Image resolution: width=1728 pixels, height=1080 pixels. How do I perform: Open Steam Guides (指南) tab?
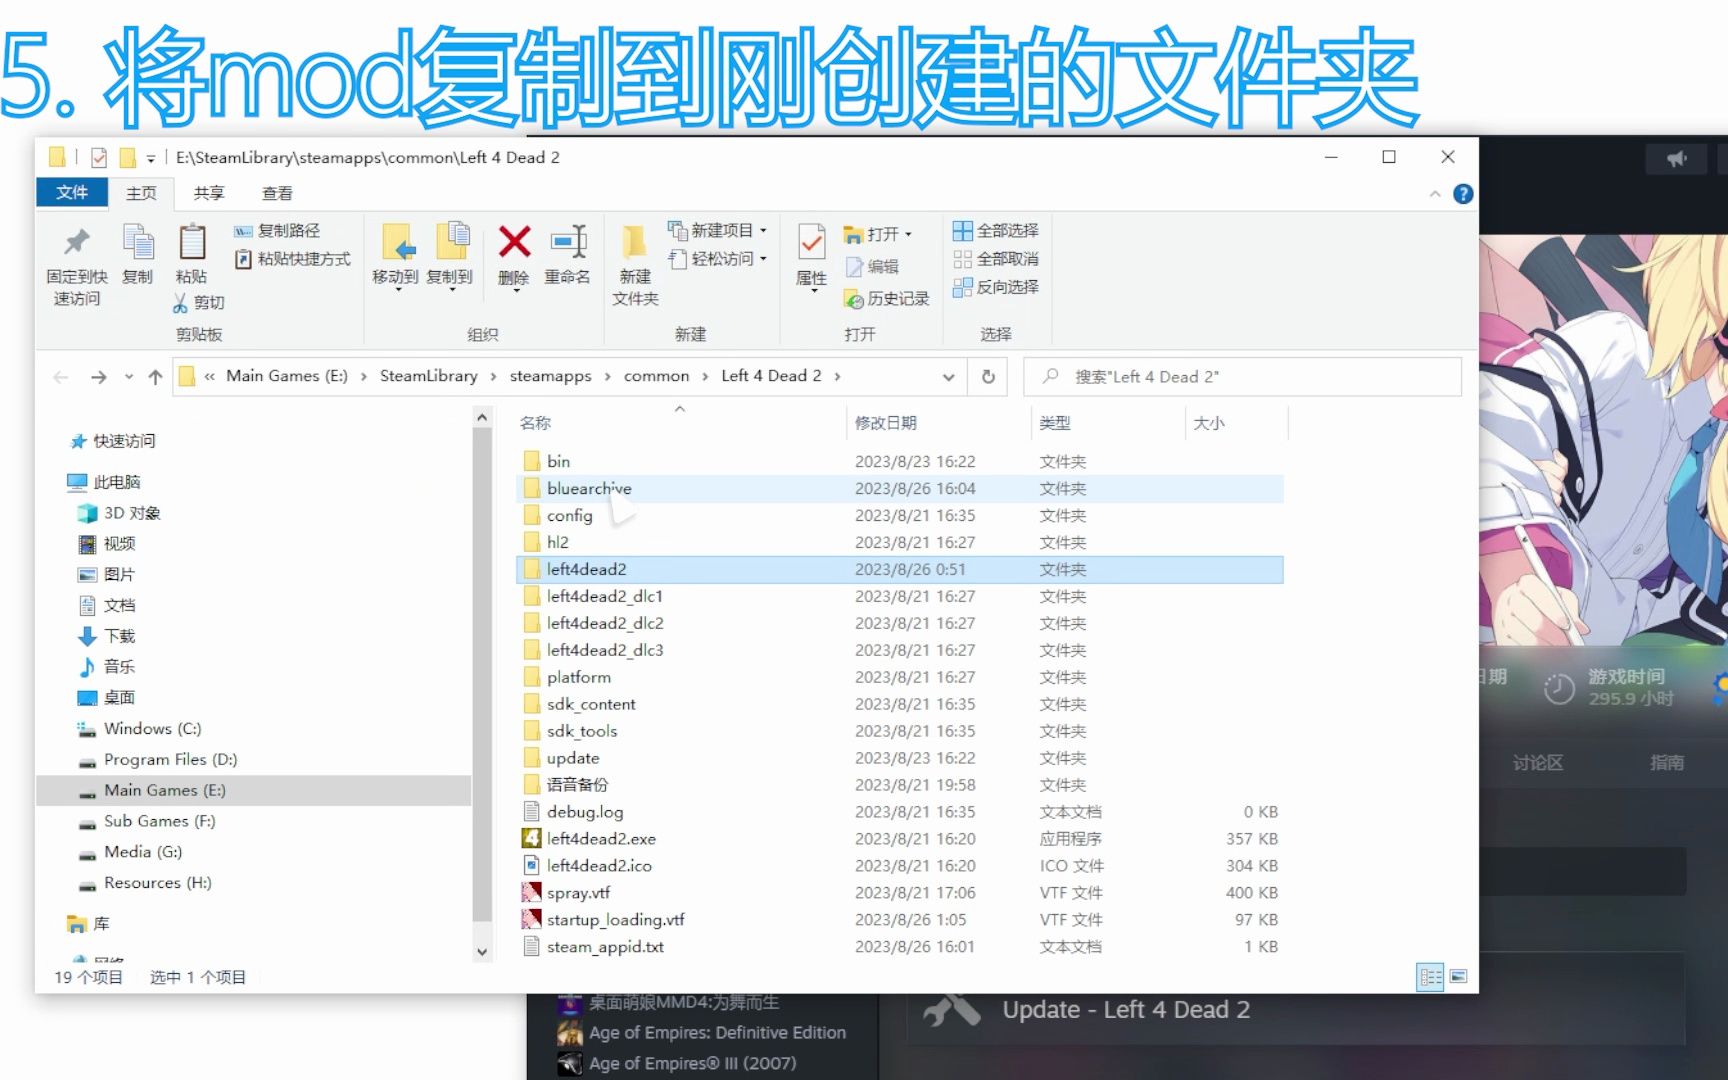[x=1666, y=762]
